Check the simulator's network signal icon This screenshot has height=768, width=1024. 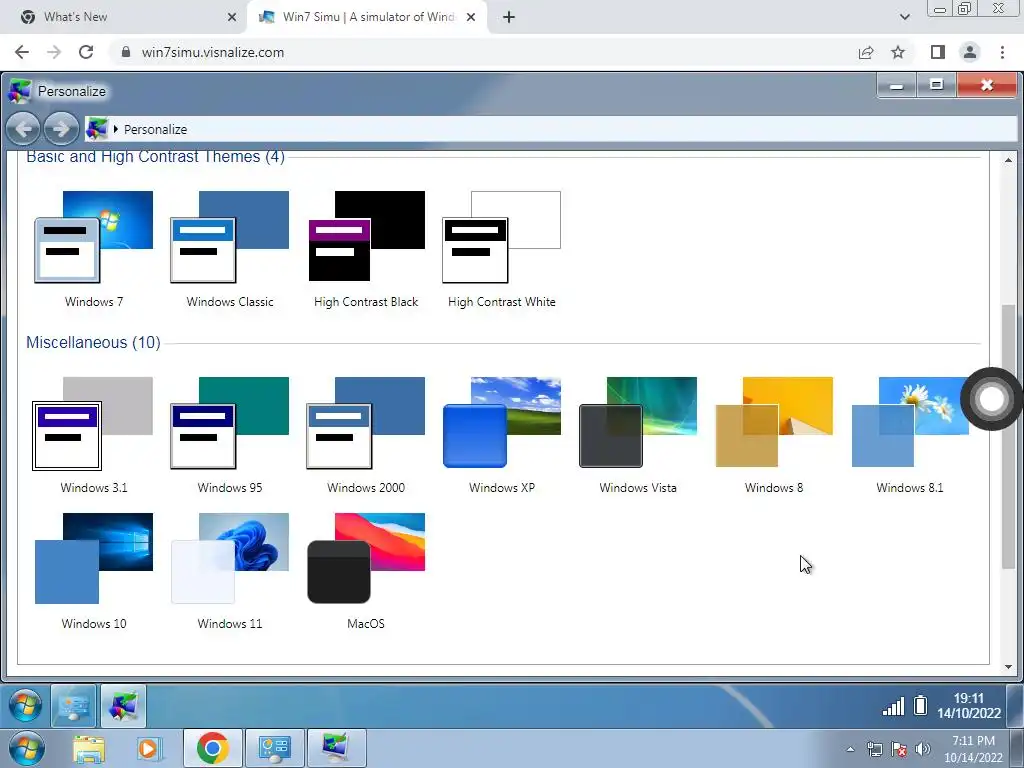893,706
